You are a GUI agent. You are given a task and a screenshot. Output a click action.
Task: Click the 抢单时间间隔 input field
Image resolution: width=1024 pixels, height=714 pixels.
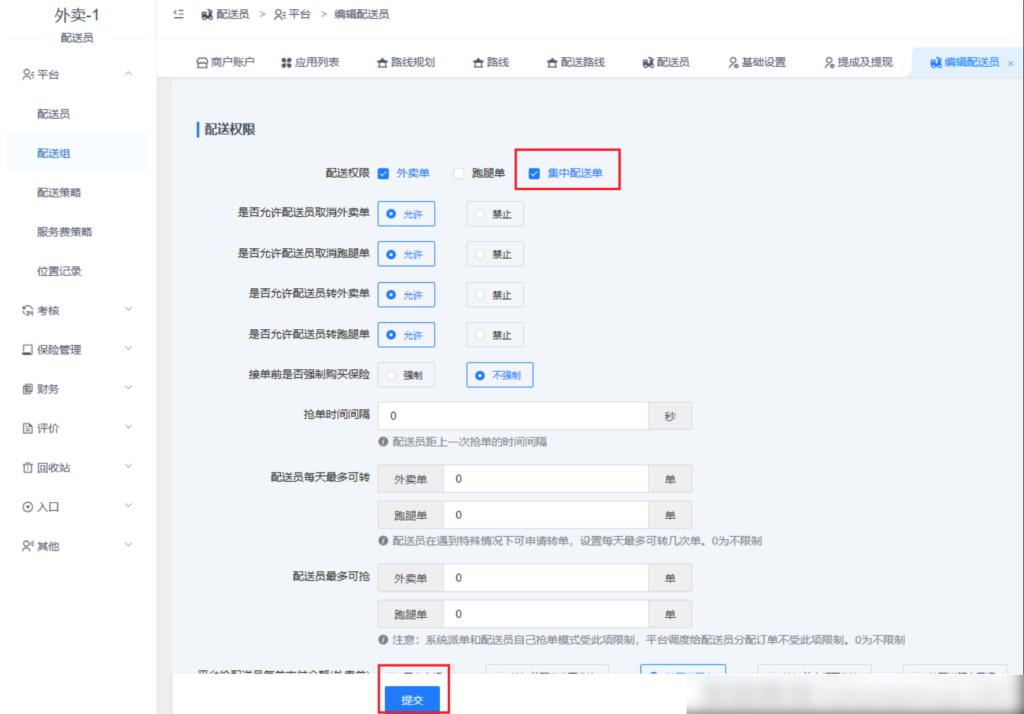[512, 415]
